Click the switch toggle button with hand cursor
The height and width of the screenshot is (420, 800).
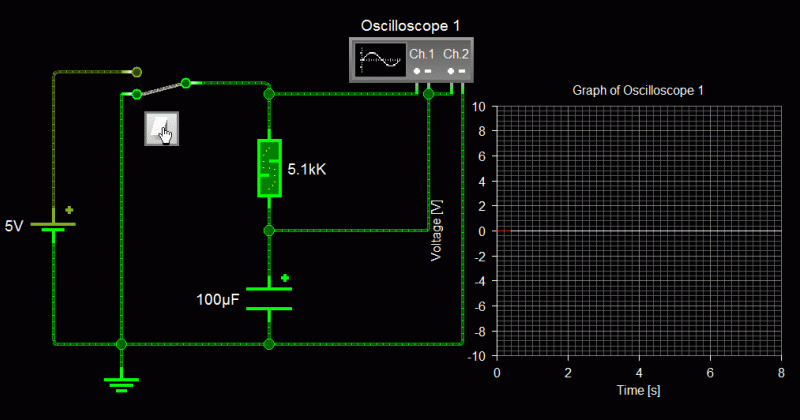coord(161,129)
